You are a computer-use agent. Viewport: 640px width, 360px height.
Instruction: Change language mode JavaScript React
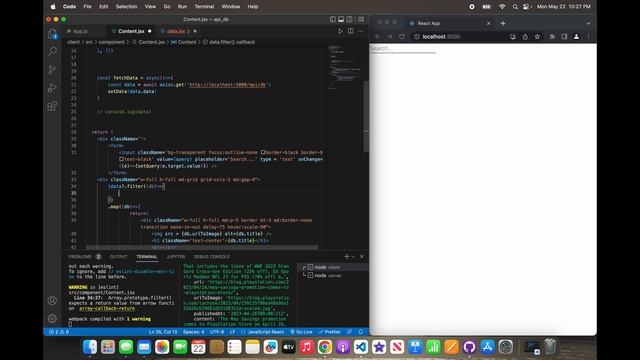point(262,332)
